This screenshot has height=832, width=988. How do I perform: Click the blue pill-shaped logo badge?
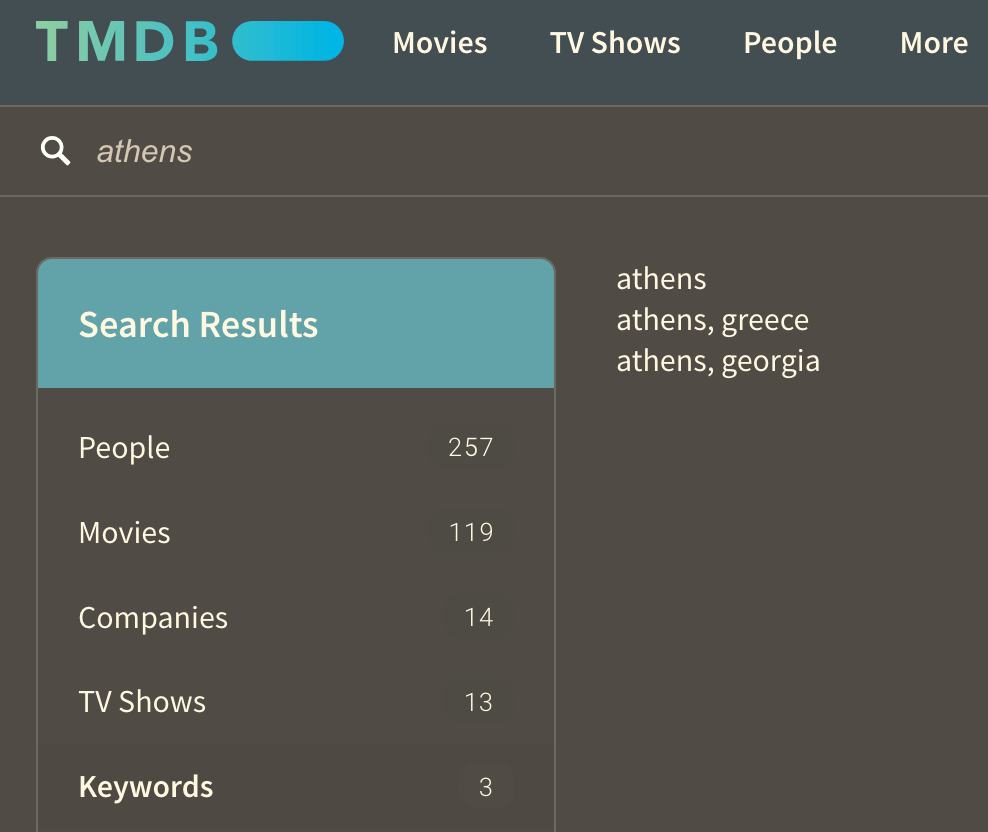288,42
